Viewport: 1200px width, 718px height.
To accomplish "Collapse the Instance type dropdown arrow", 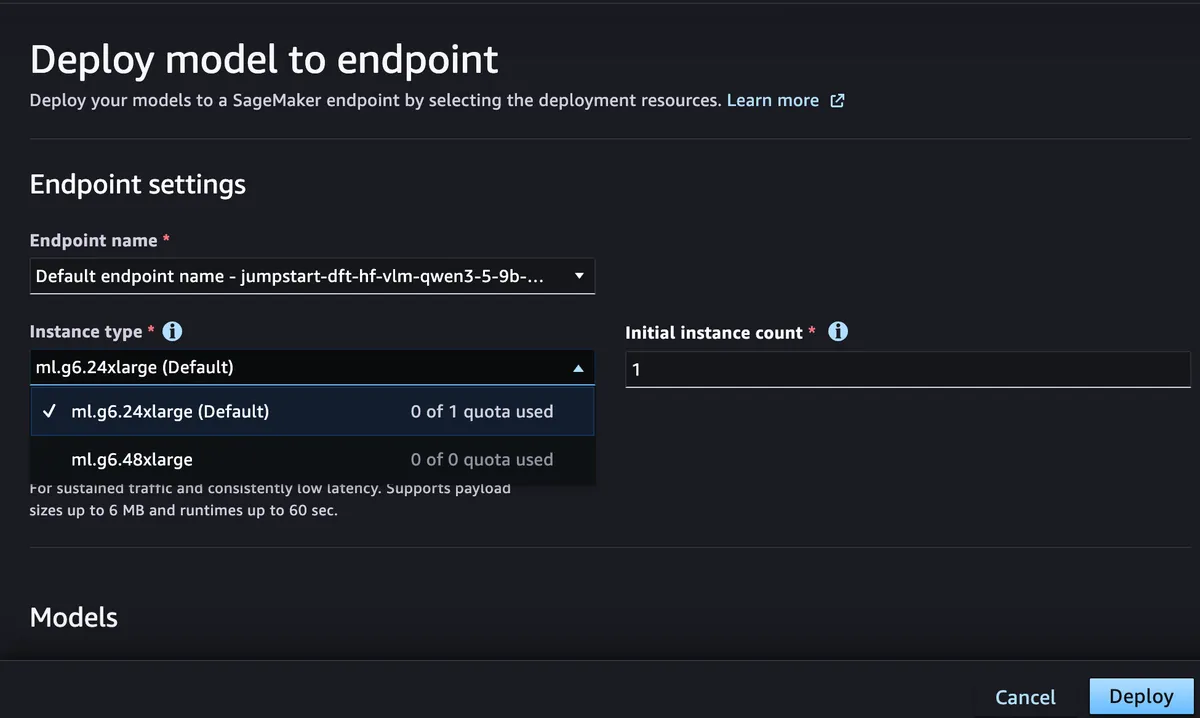I will pos(578,368).
